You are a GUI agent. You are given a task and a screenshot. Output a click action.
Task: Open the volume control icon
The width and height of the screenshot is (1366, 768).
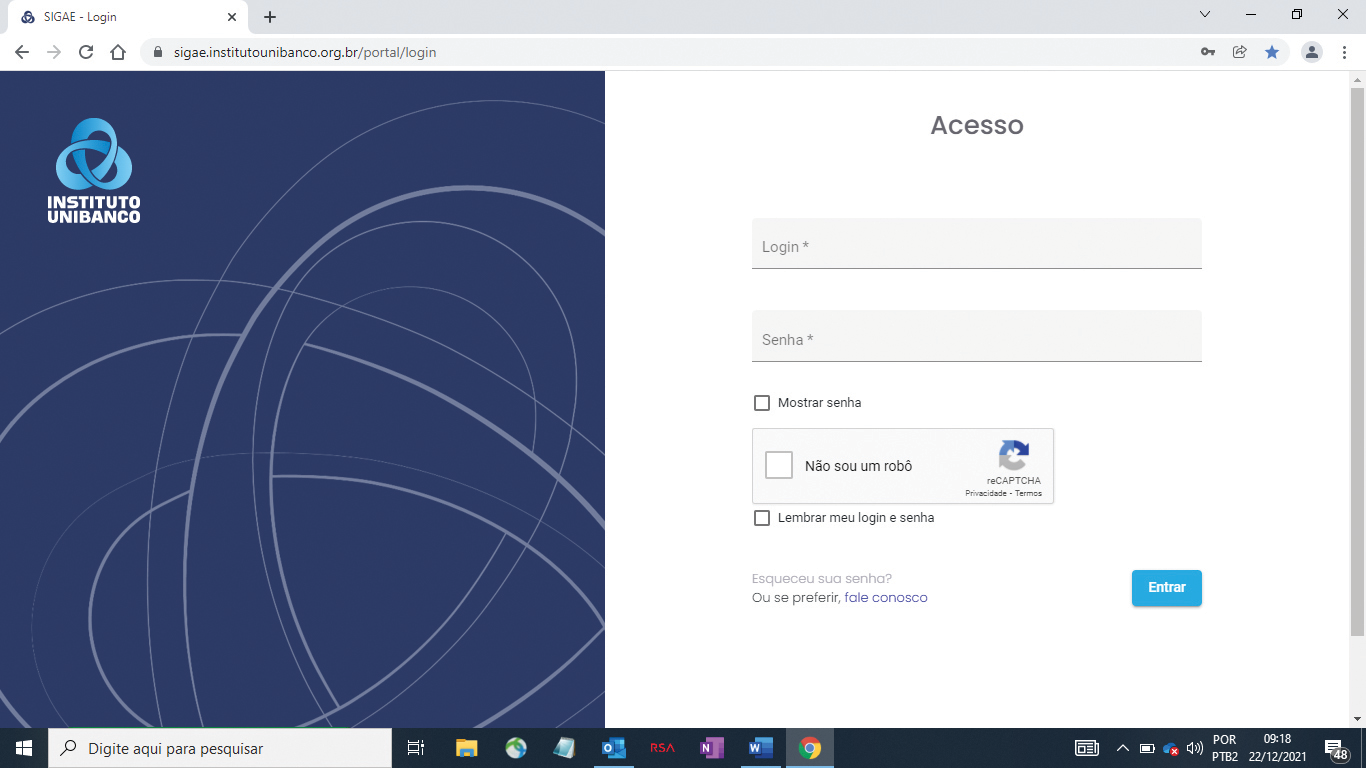[1194, 748]
